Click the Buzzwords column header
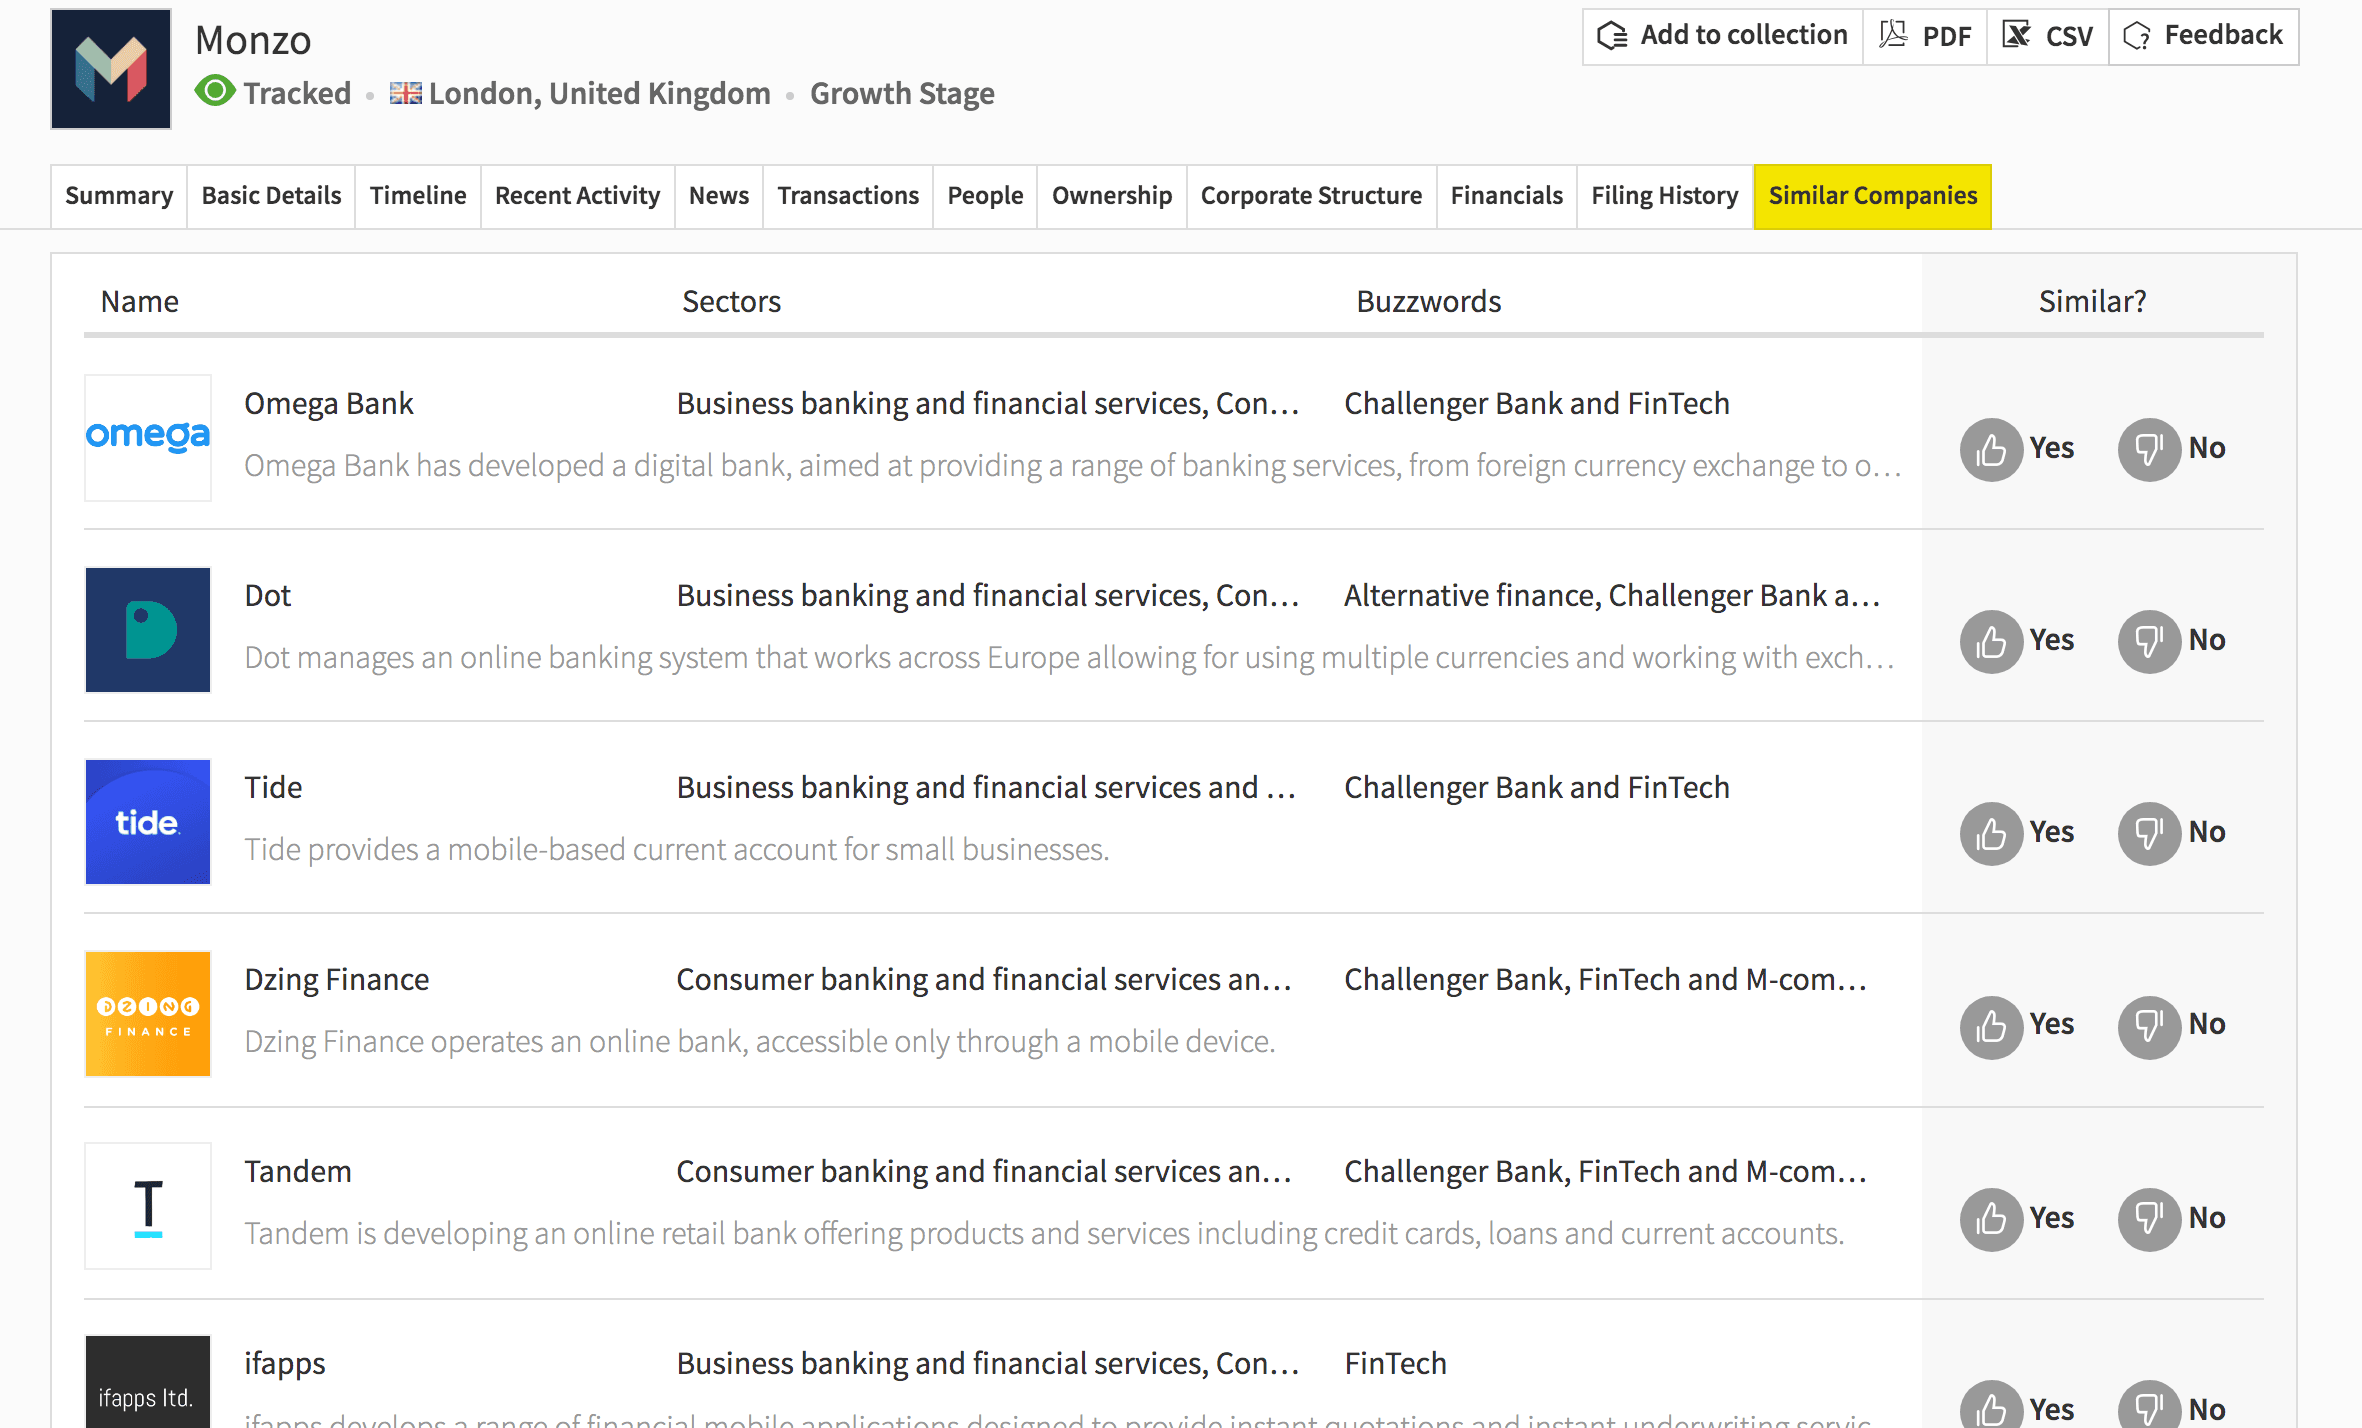The height and width of the screenshot is (1428, 2362). [x=1429, y=301]
